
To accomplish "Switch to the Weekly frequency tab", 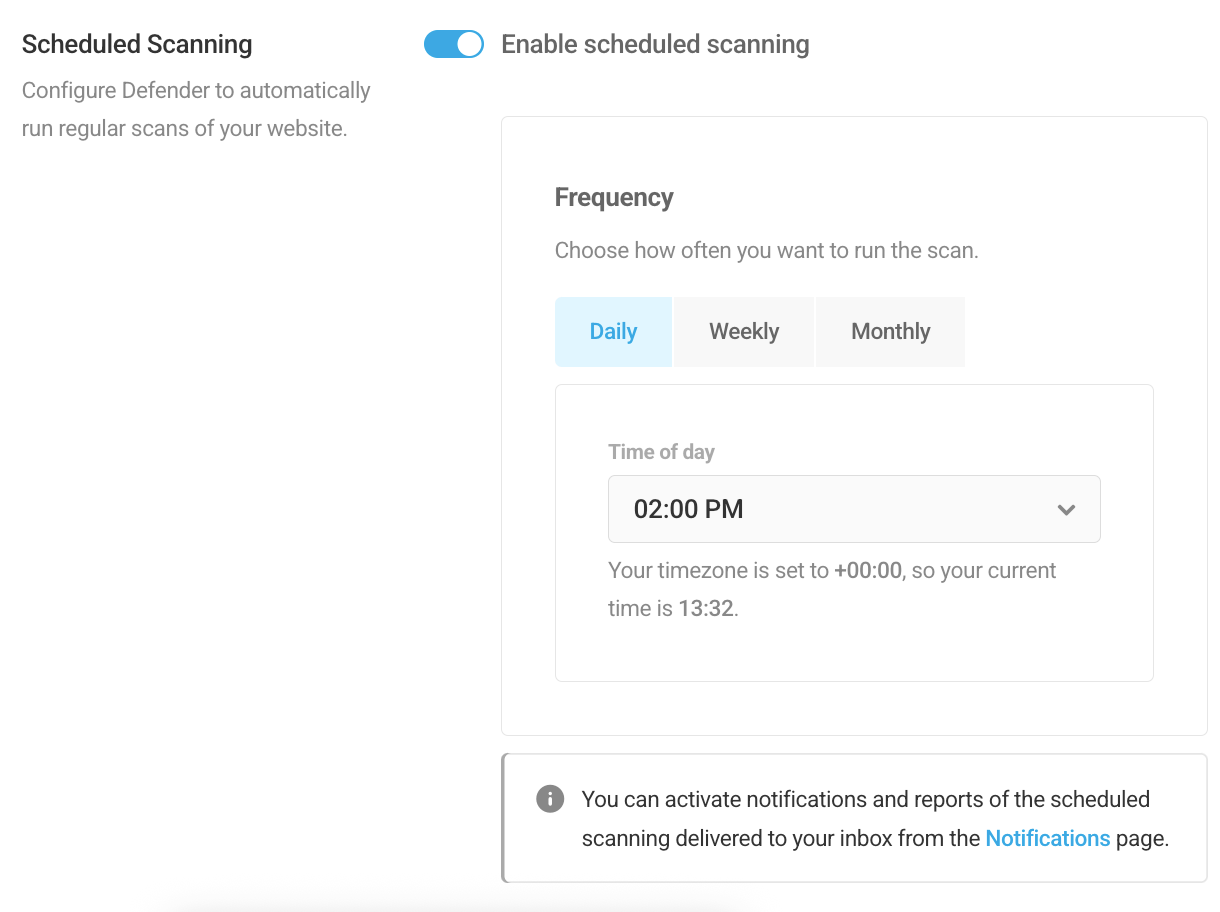I will (744, 331).
